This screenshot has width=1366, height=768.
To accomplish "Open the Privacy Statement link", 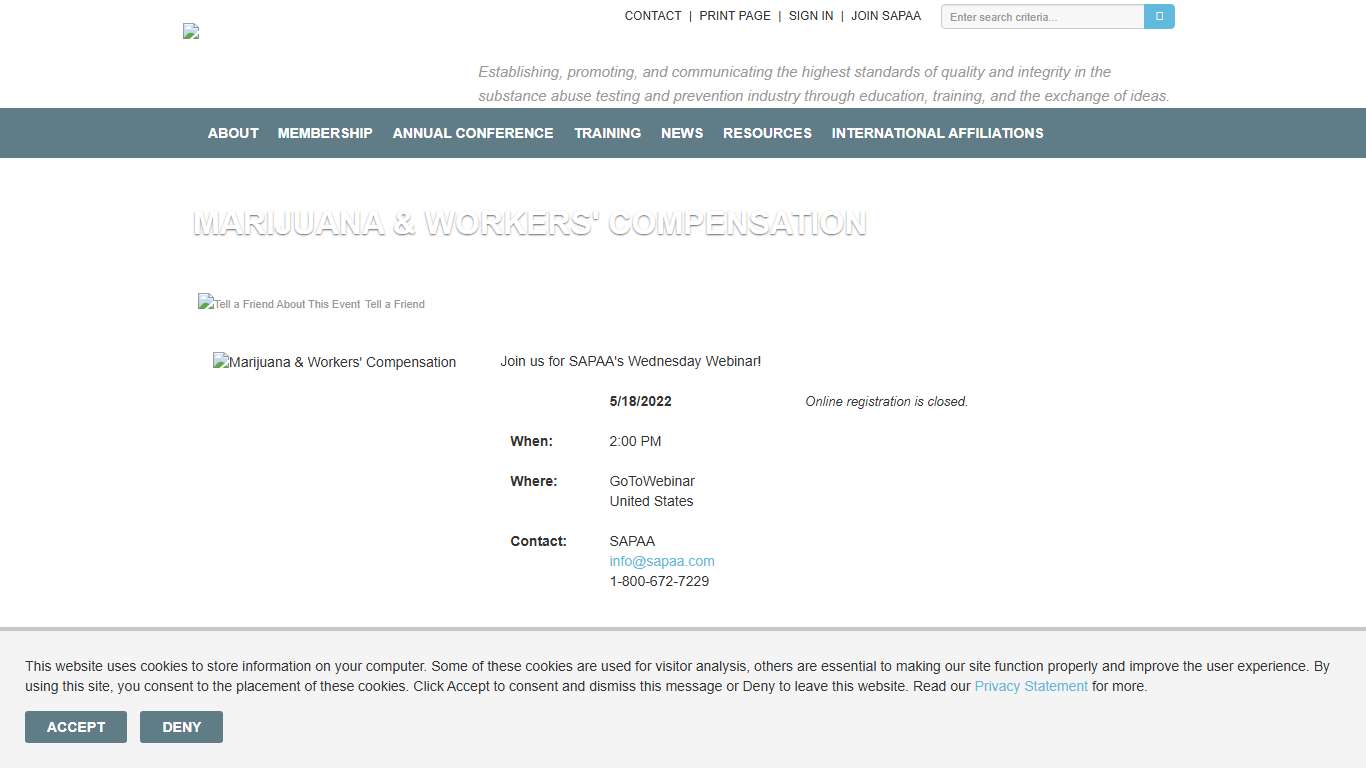I will coord(1031,686).
